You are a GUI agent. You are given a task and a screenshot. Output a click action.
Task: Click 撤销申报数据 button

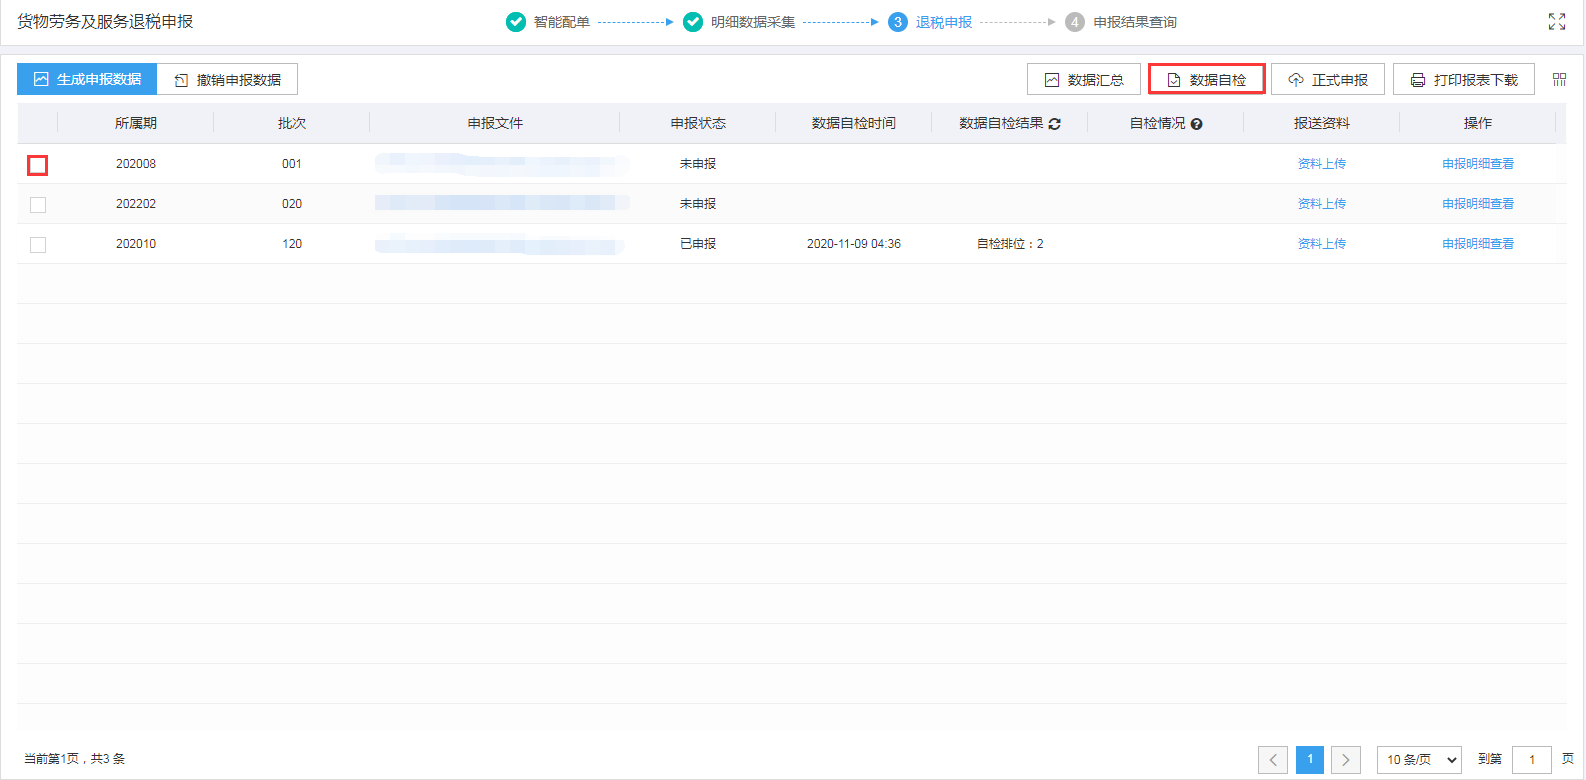tap(228, 79)
